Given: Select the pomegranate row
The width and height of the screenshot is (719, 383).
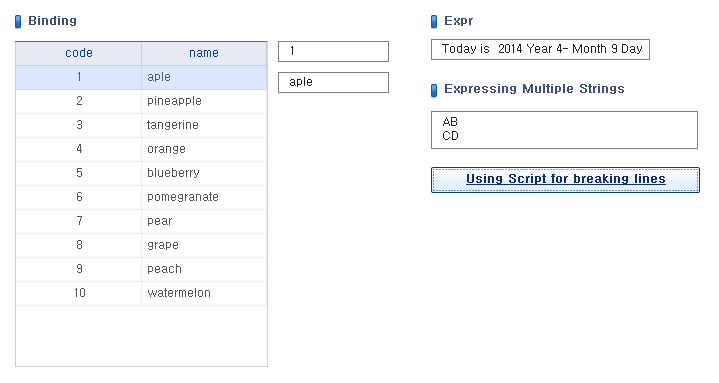Looking at the screenshot, I should point(141,197).
